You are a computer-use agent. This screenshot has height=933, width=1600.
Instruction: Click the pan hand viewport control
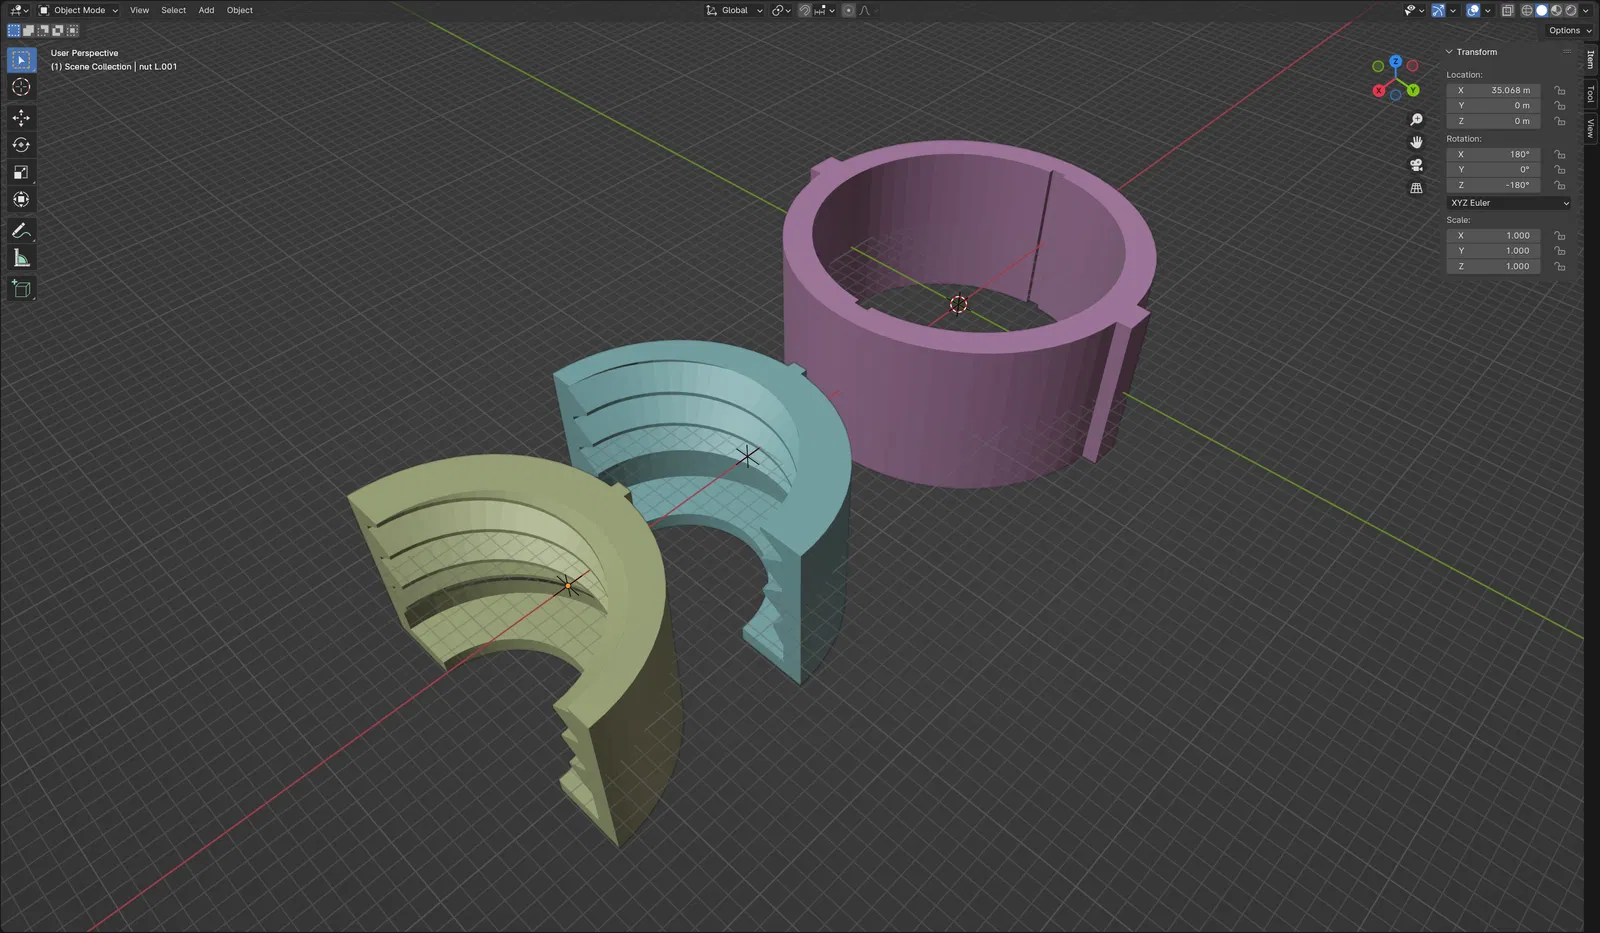pos(1416,142)
